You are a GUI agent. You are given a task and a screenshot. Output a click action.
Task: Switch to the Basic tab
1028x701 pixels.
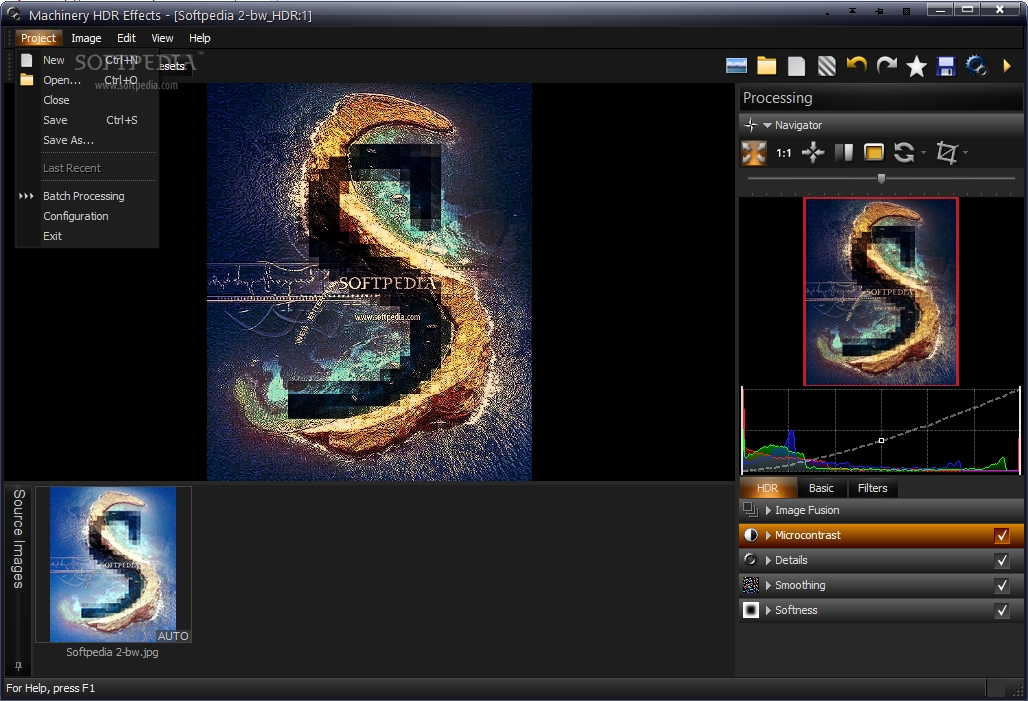pyautogui.click(x=821, y=488)
